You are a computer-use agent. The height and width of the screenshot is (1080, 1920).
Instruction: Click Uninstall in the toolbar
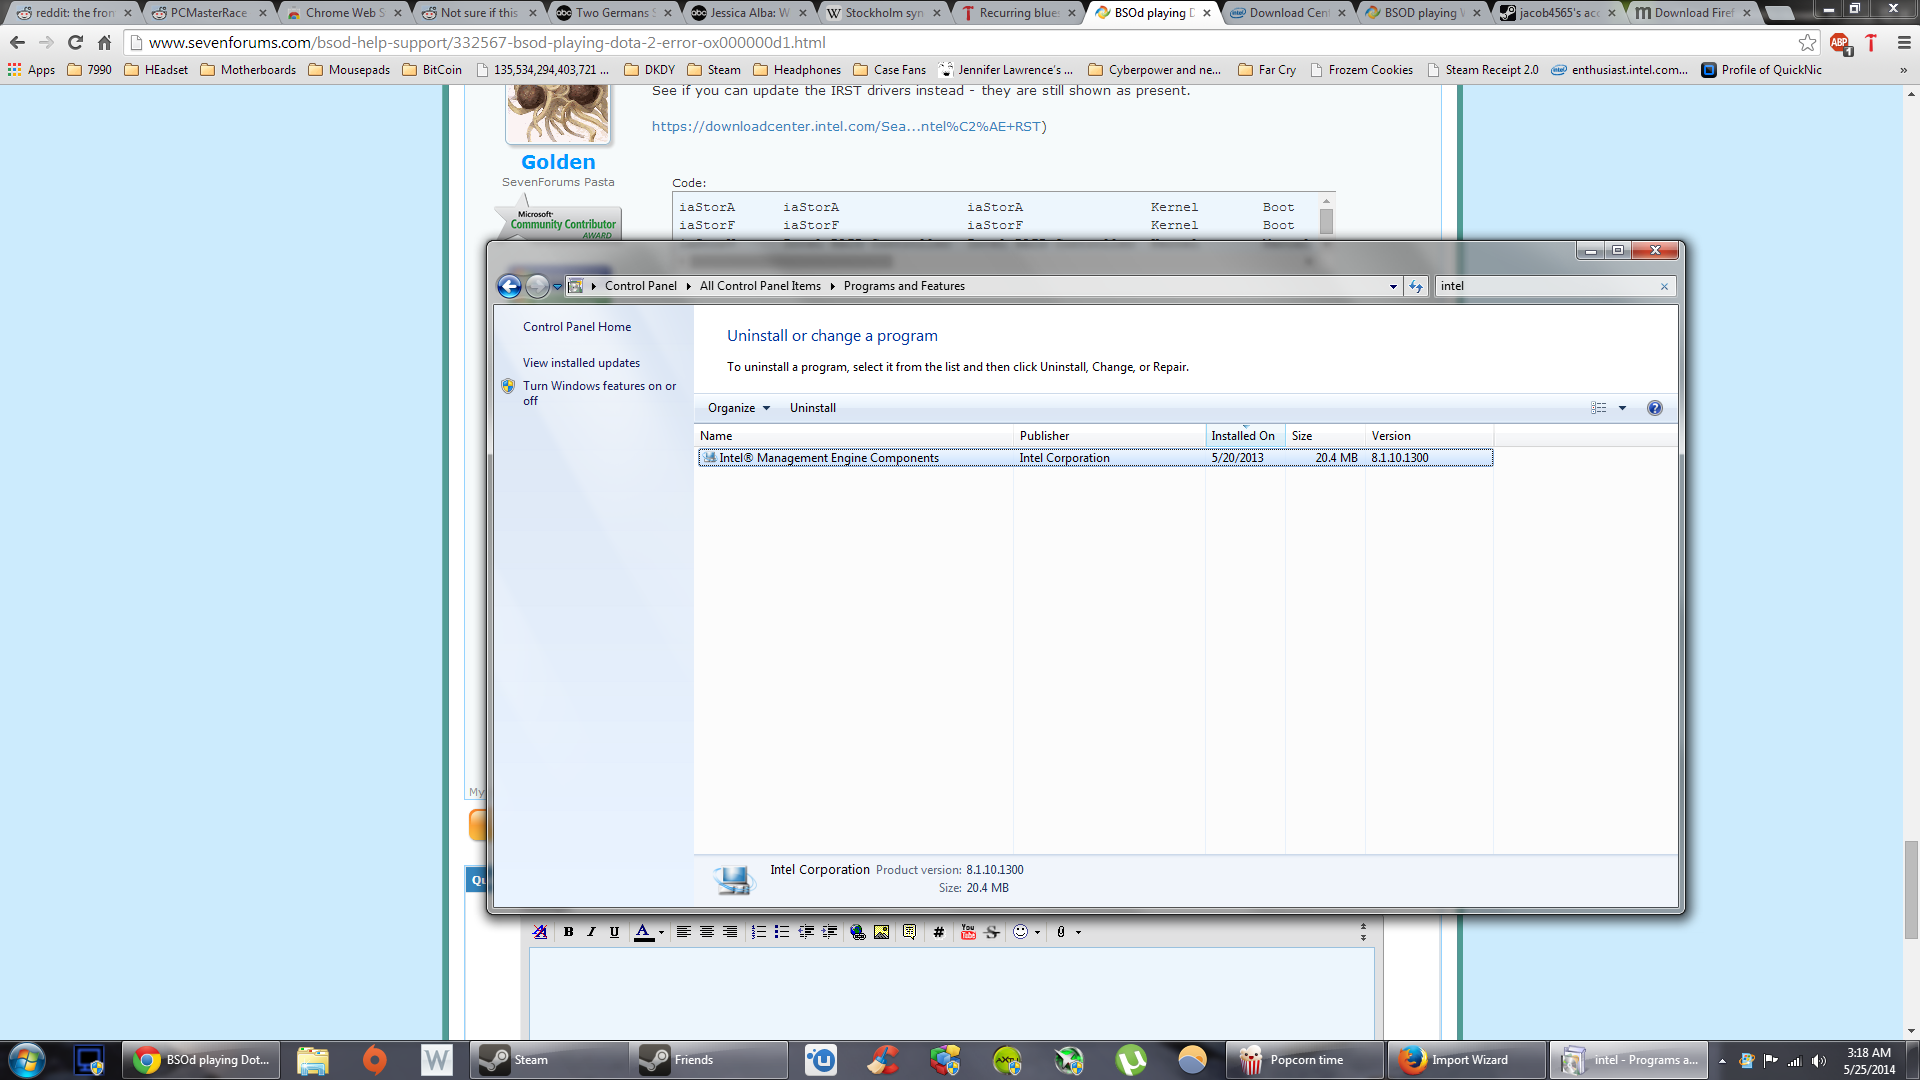(x=812, y=408)
